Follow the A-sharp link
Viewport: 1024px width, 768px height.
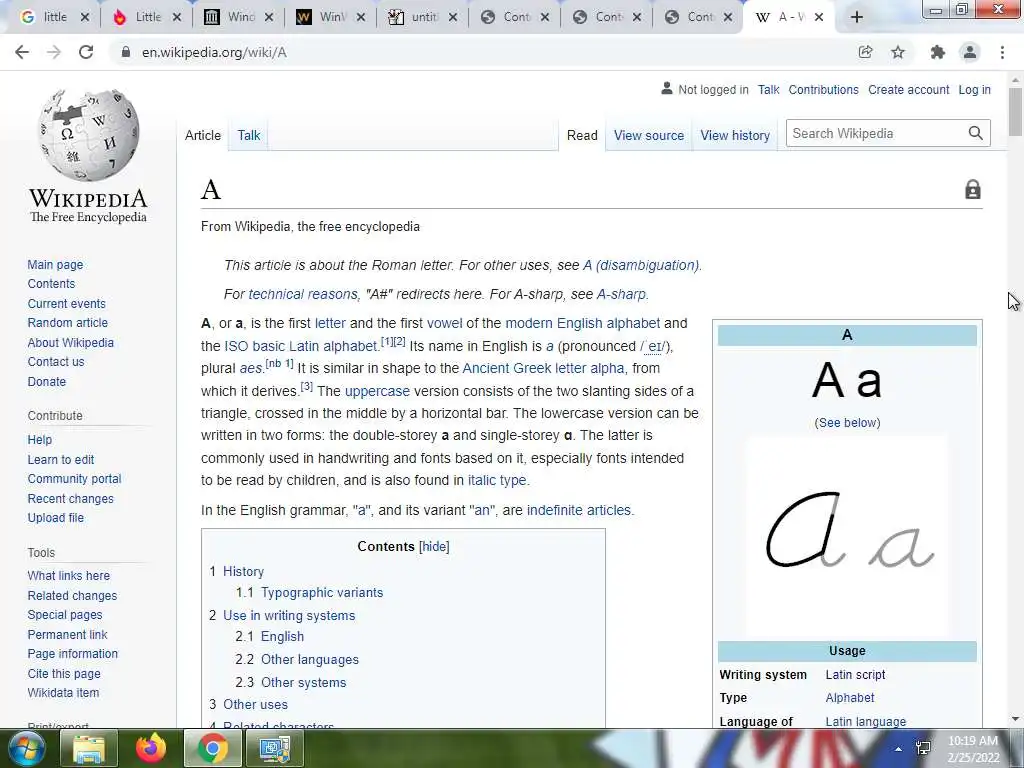click(x=621, y=294)
